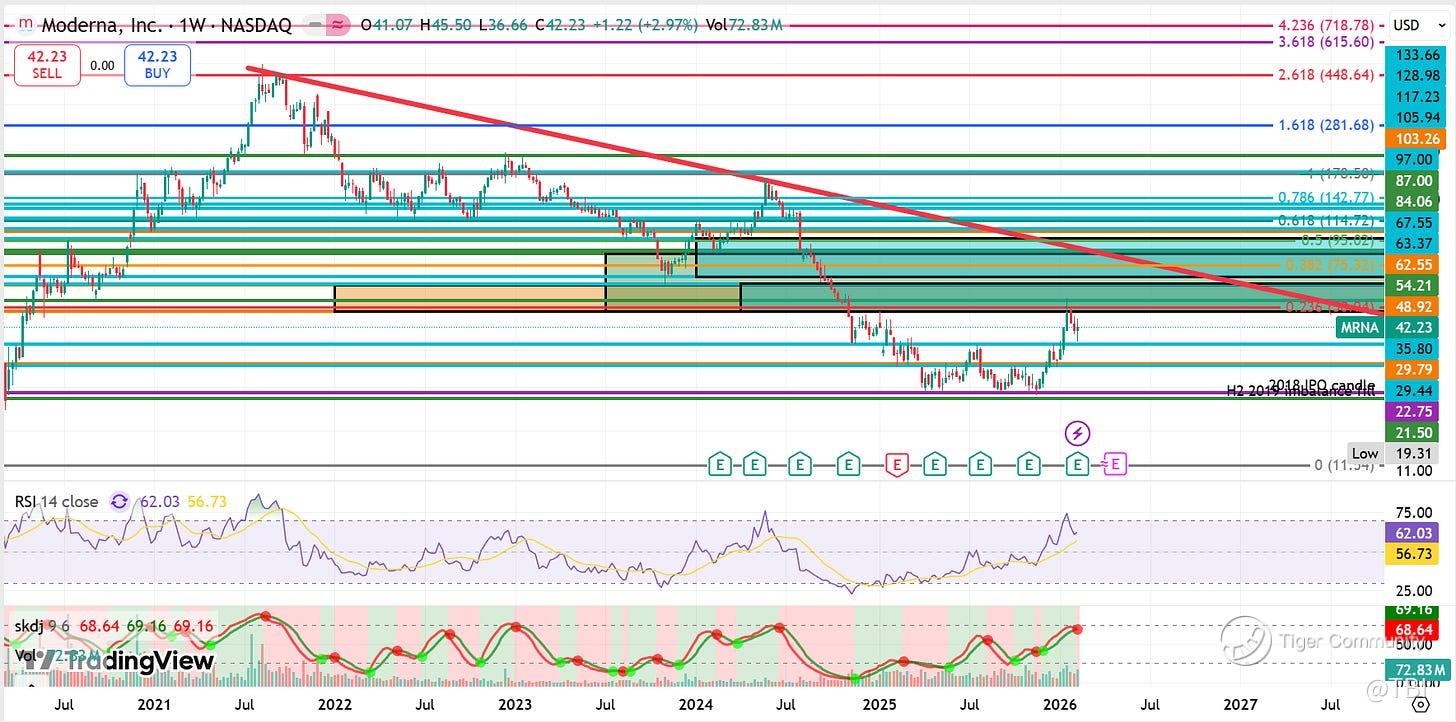
Task: Click the "RSI 14 close" indicator legend
Action: pyautogui.click(x=56, y=501)
